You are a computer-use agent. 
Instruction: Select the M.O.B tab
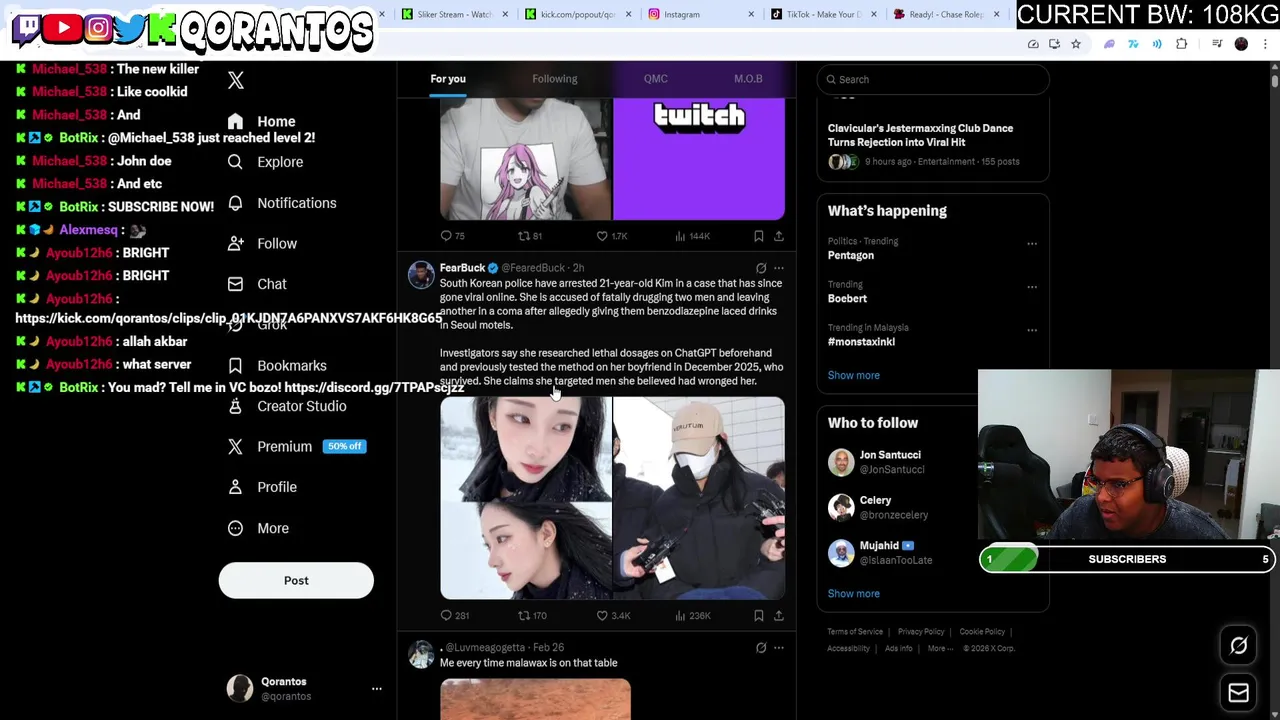click(748, 79)
